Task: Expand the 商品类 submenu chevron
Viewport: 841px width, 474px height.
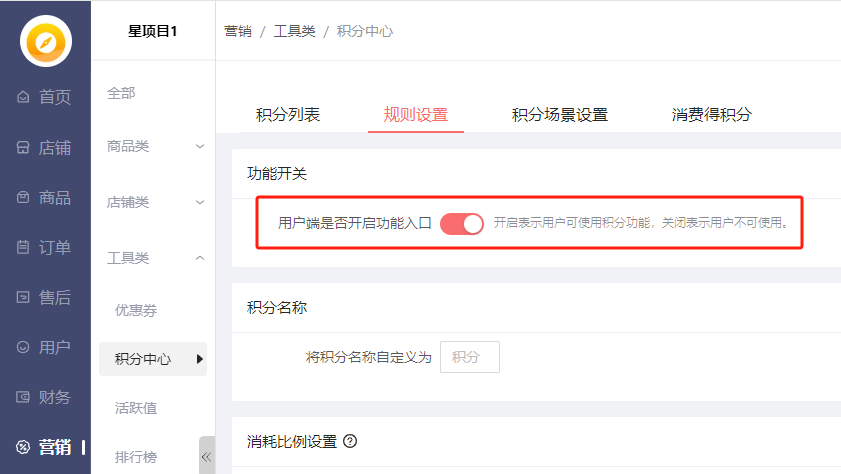Action: coord(200,147)
